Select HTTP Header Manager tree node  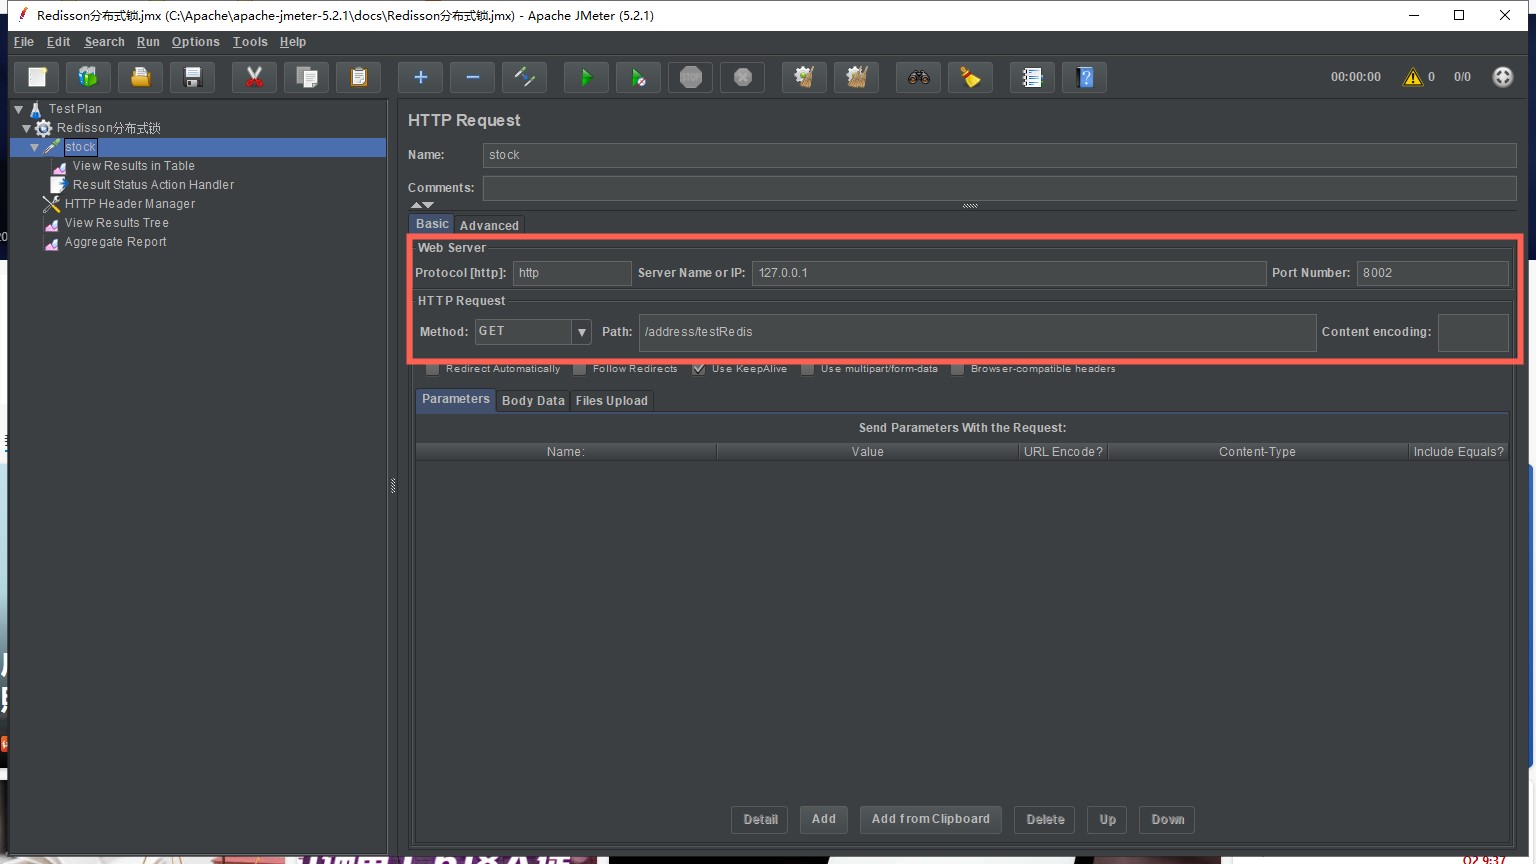[130, 204]
